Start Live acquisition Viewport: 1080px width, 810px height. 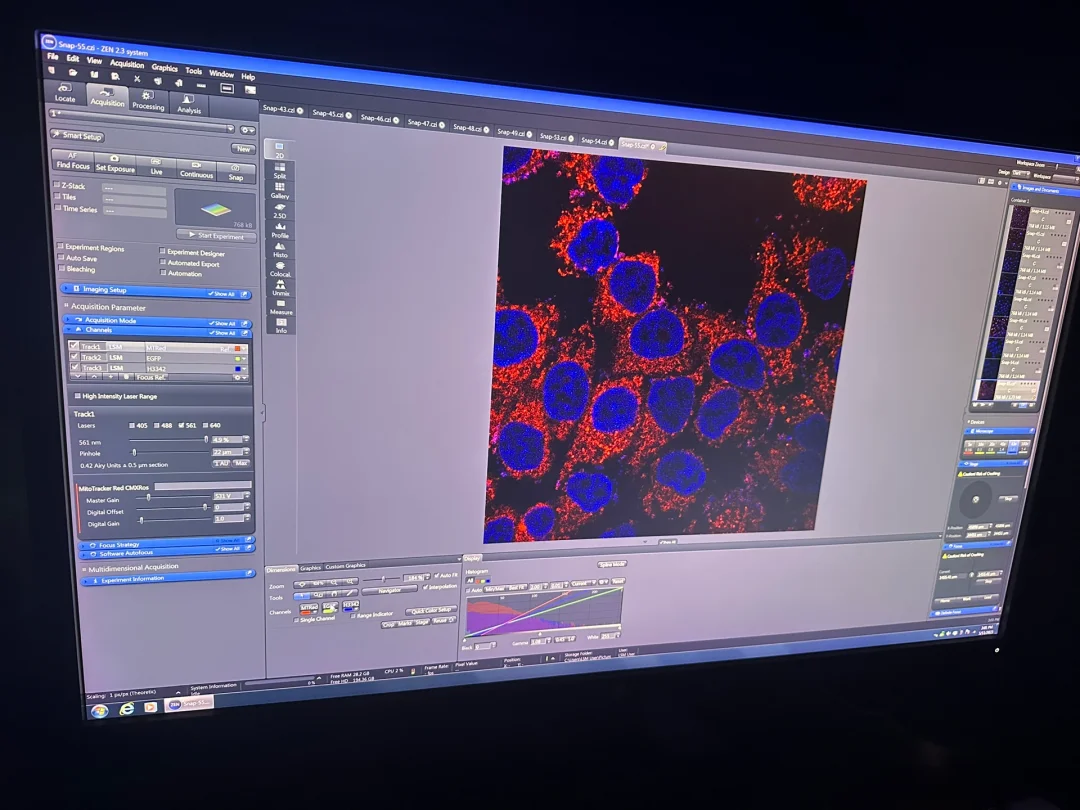pos(156,166)
